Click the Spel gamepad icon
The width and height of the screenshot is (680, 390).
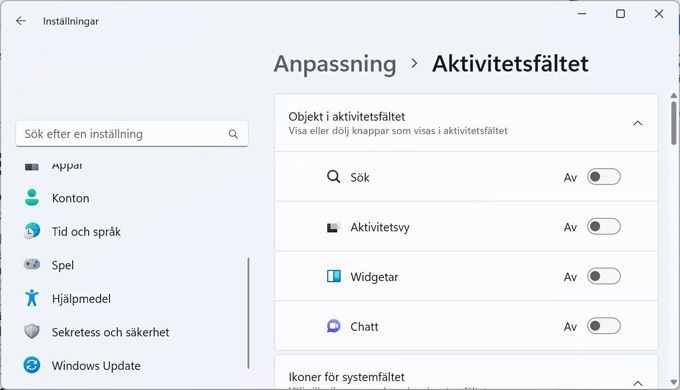[32, 264]
